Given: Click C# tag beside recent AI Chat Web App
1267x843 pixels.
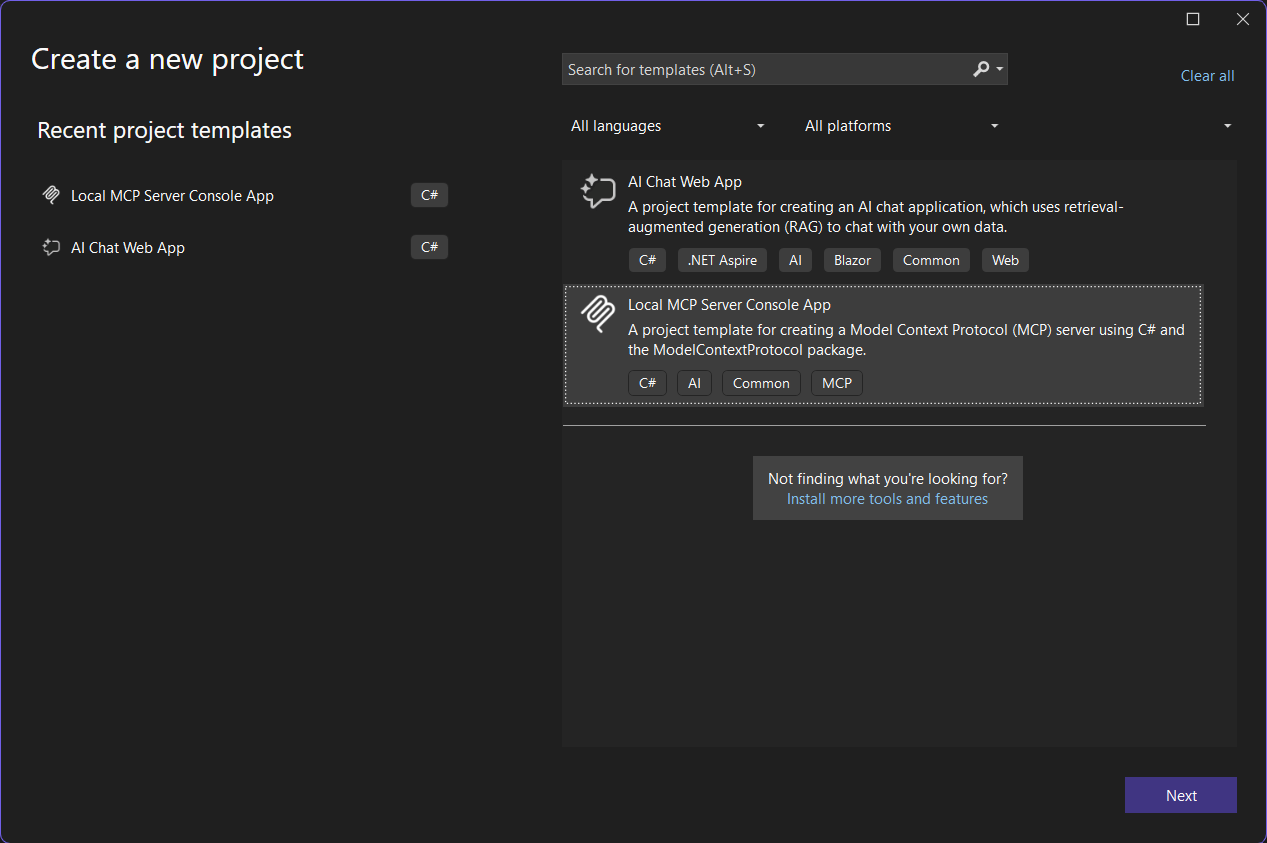Looking at the screenshot, I should (x=429, y=247).
